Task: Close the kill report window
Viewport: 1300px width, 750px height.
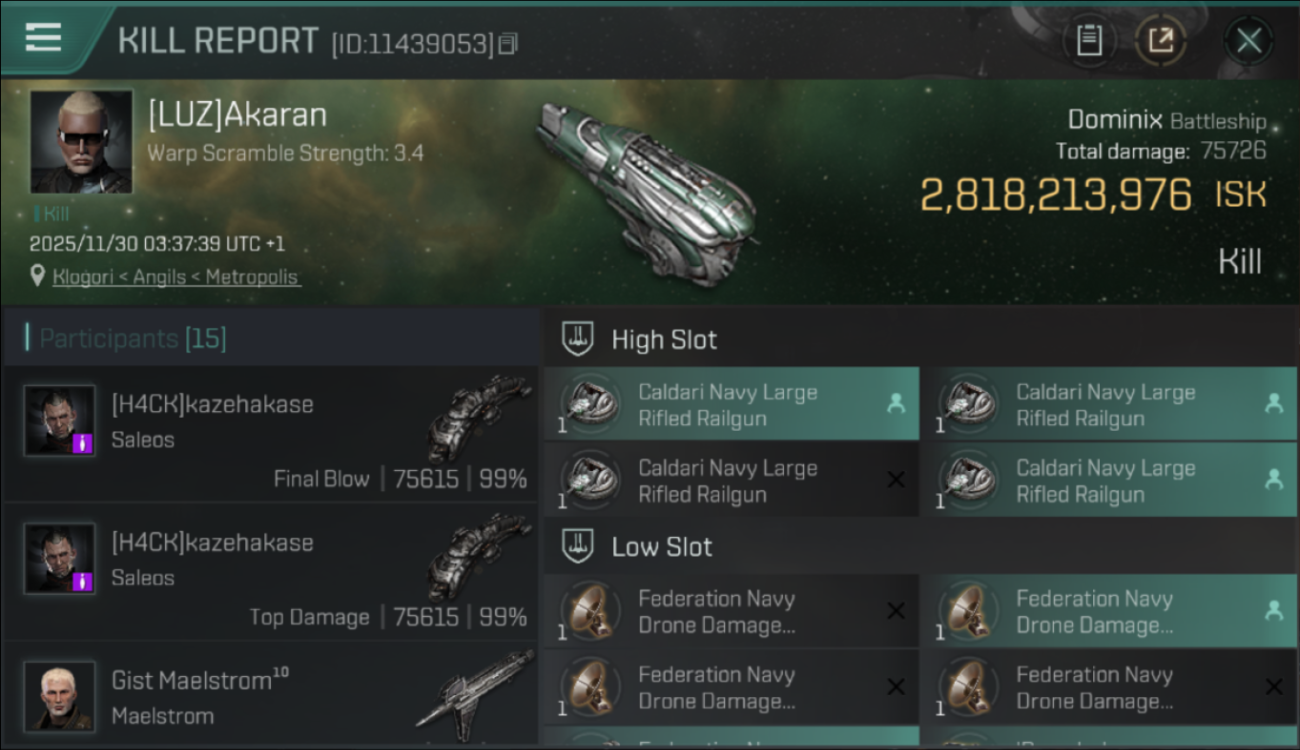Action: pos(1248,41)
